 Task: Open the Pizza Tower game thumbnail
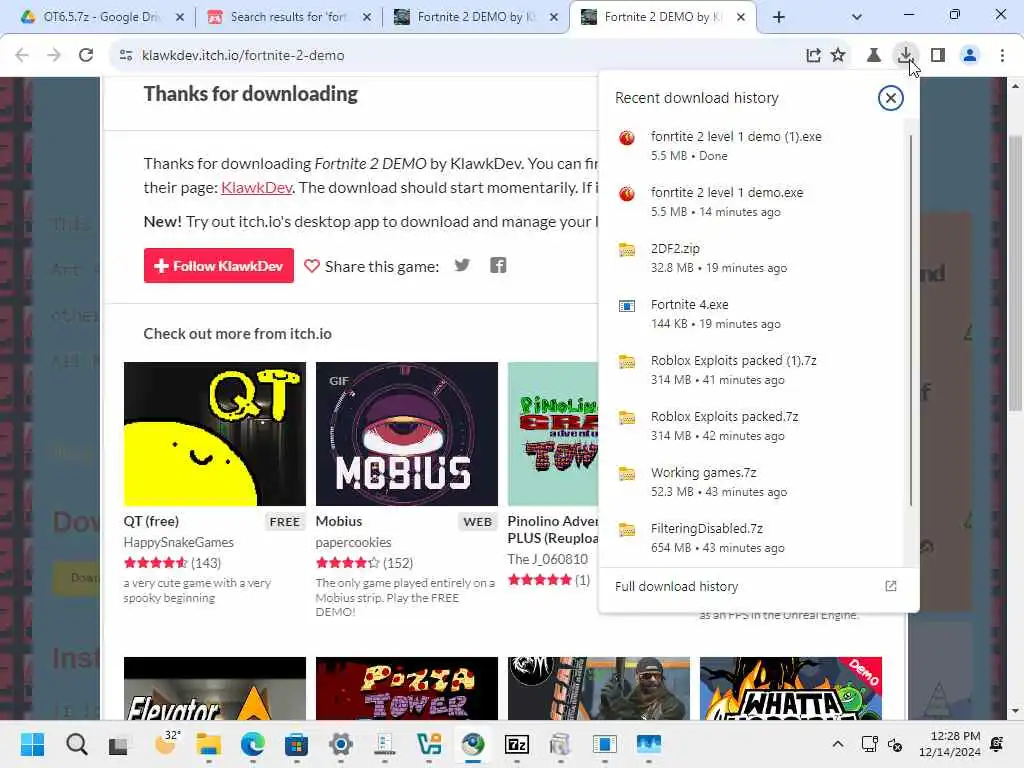pyautogui.click(x=407, y=688)
